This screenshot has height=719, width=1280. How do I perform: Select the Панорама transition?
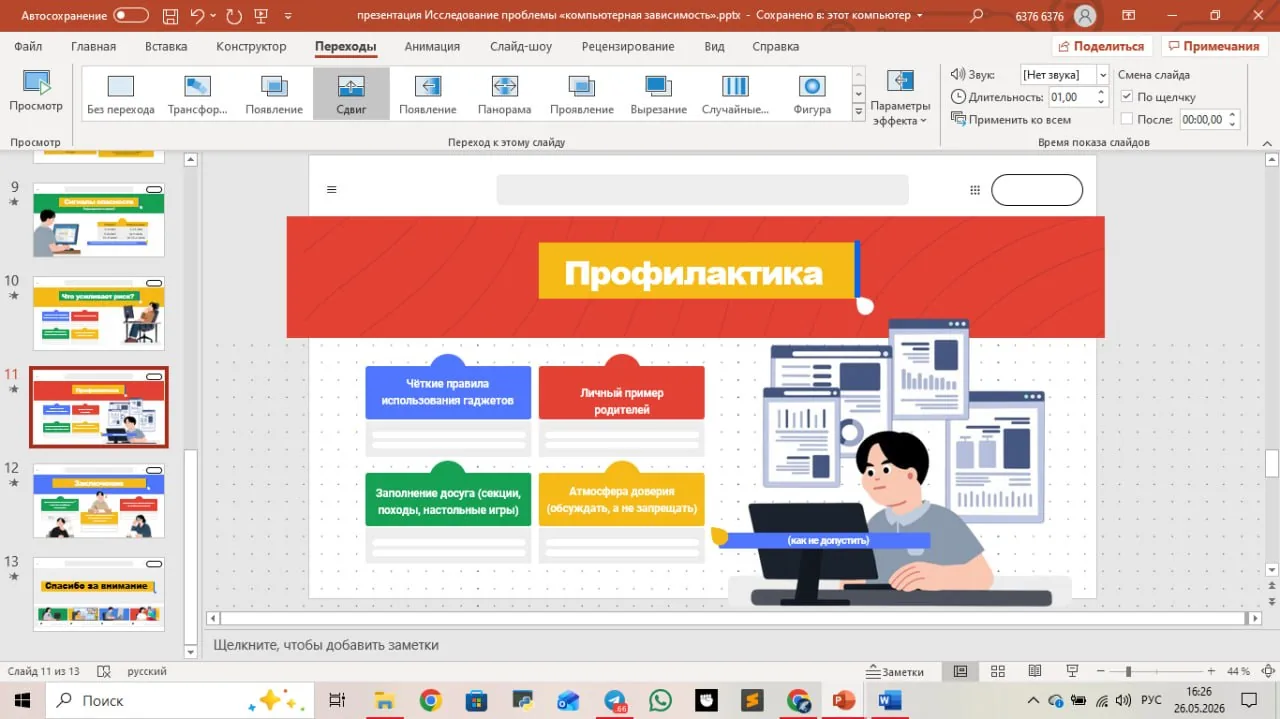[x=505, y=94]
